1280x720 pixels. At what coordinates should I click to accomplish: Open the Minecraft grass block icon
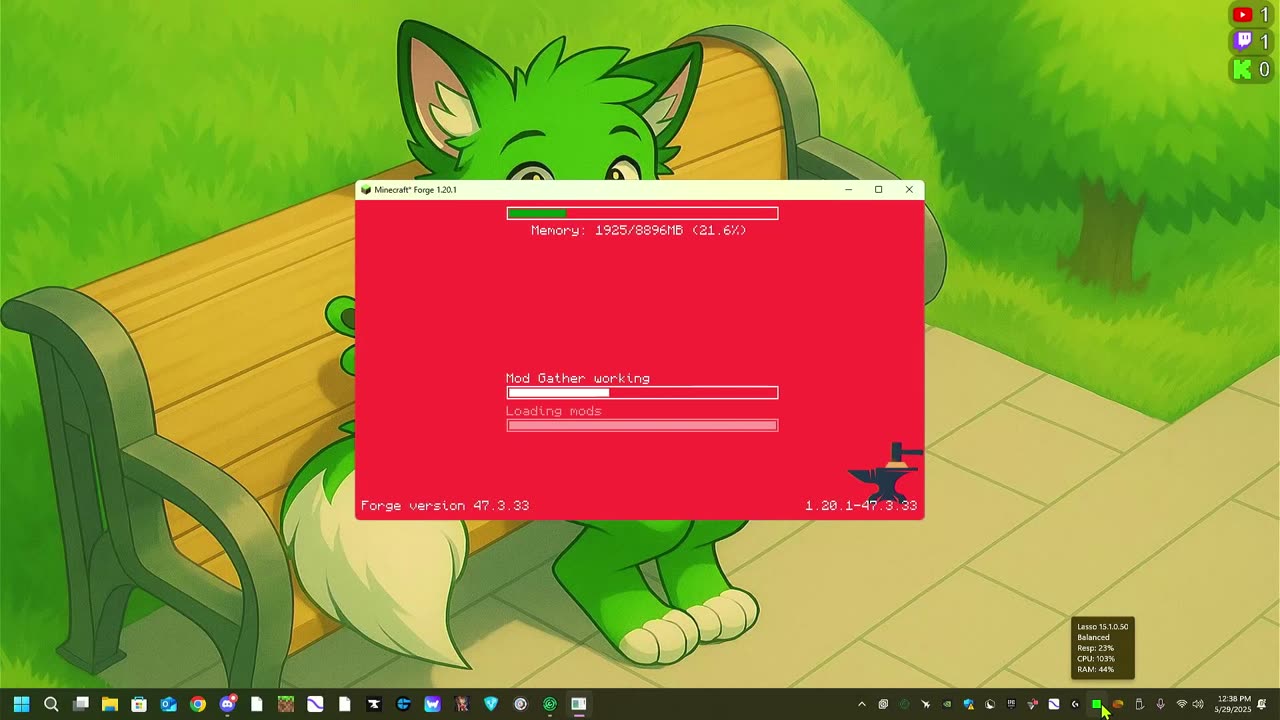(286, 704)
